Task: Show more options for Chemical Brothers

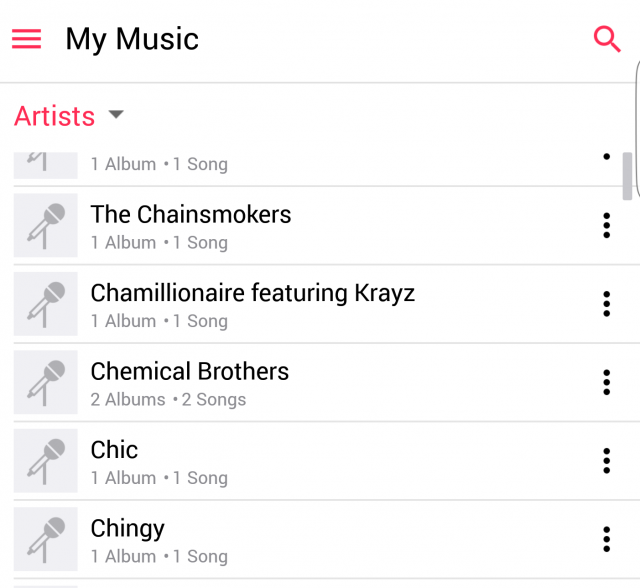Action: pos(606,382)
